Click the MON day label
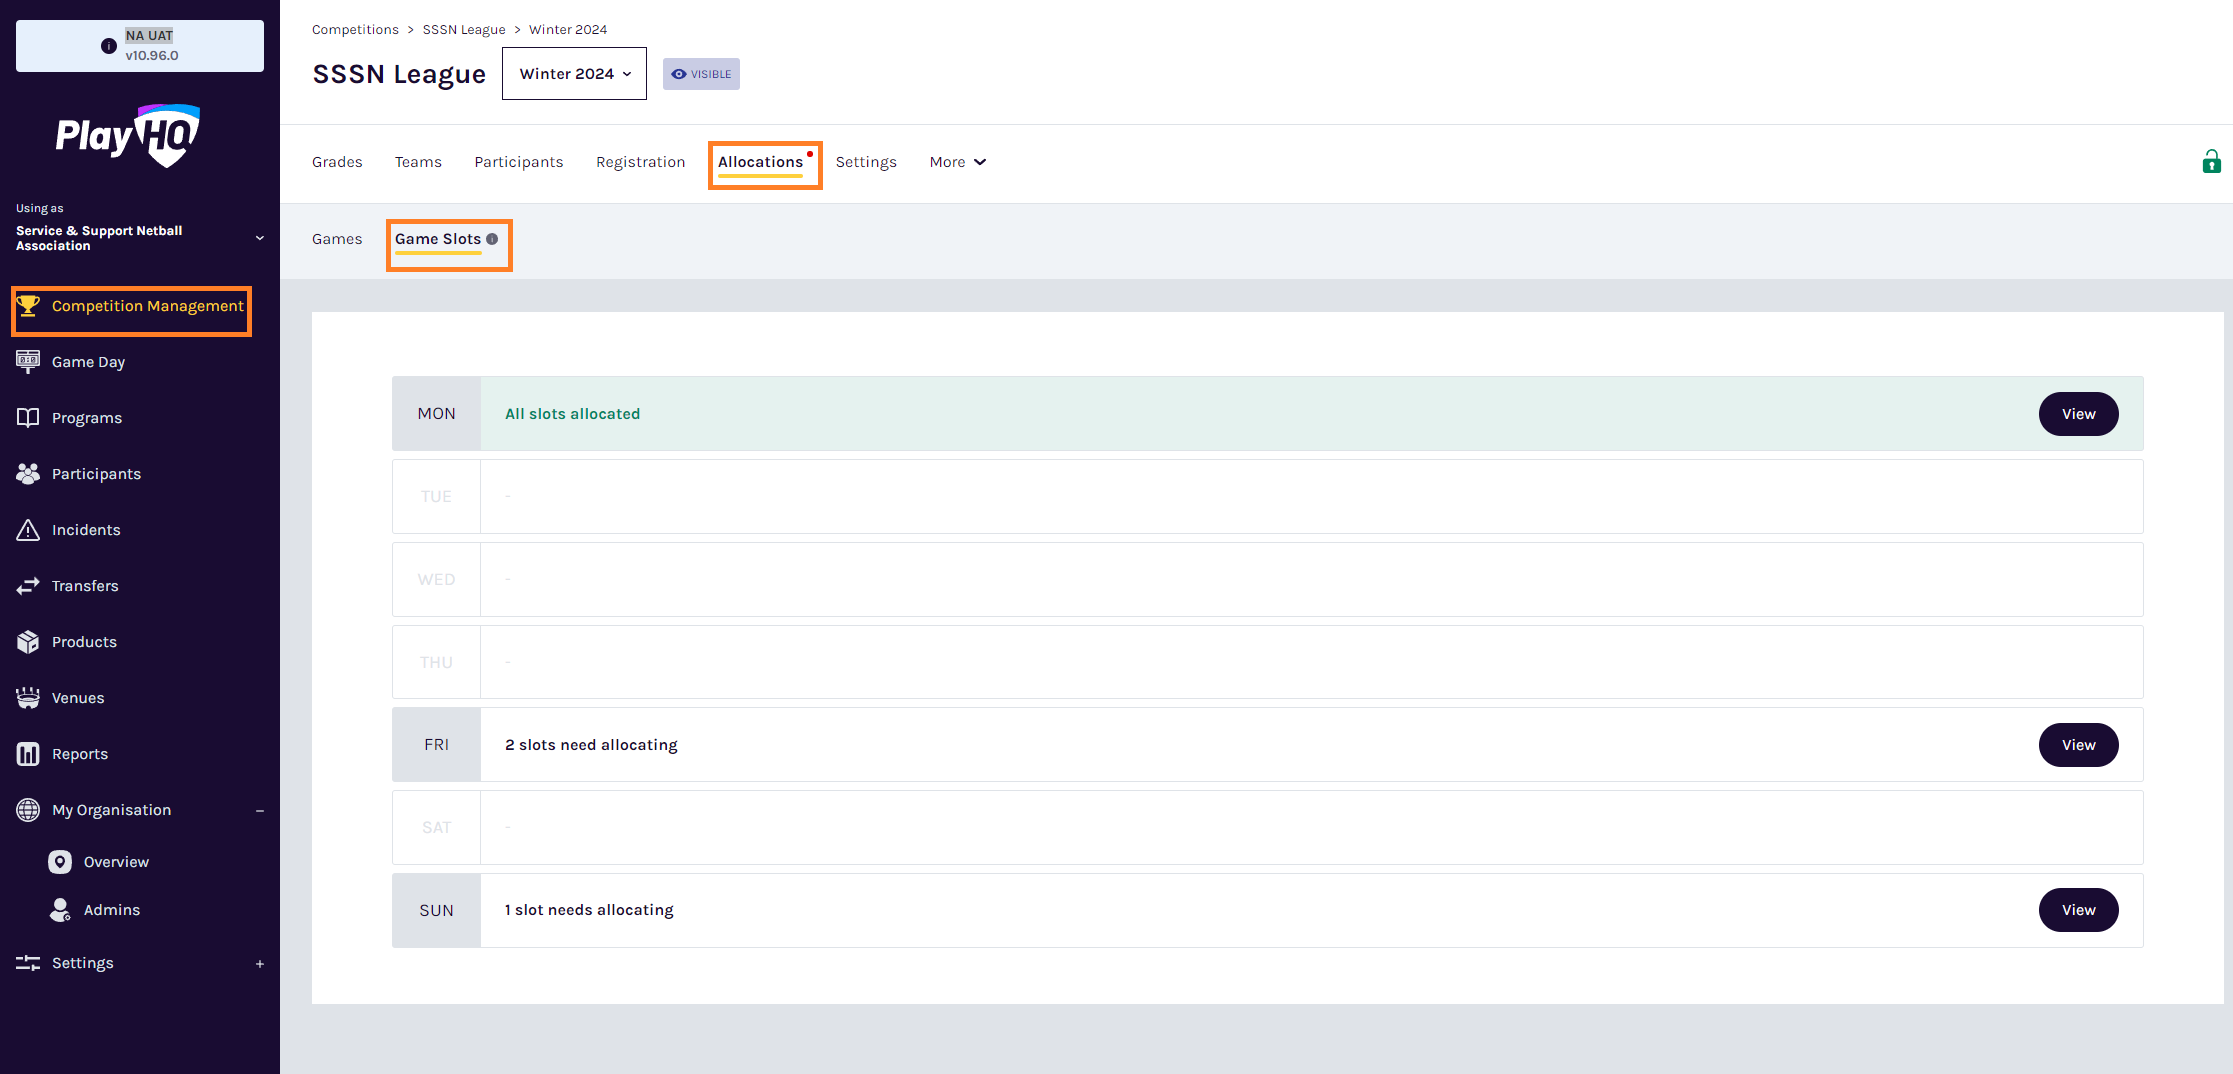The height and width of the screenshot is (1074, 2233). click(x=436, y=414)
